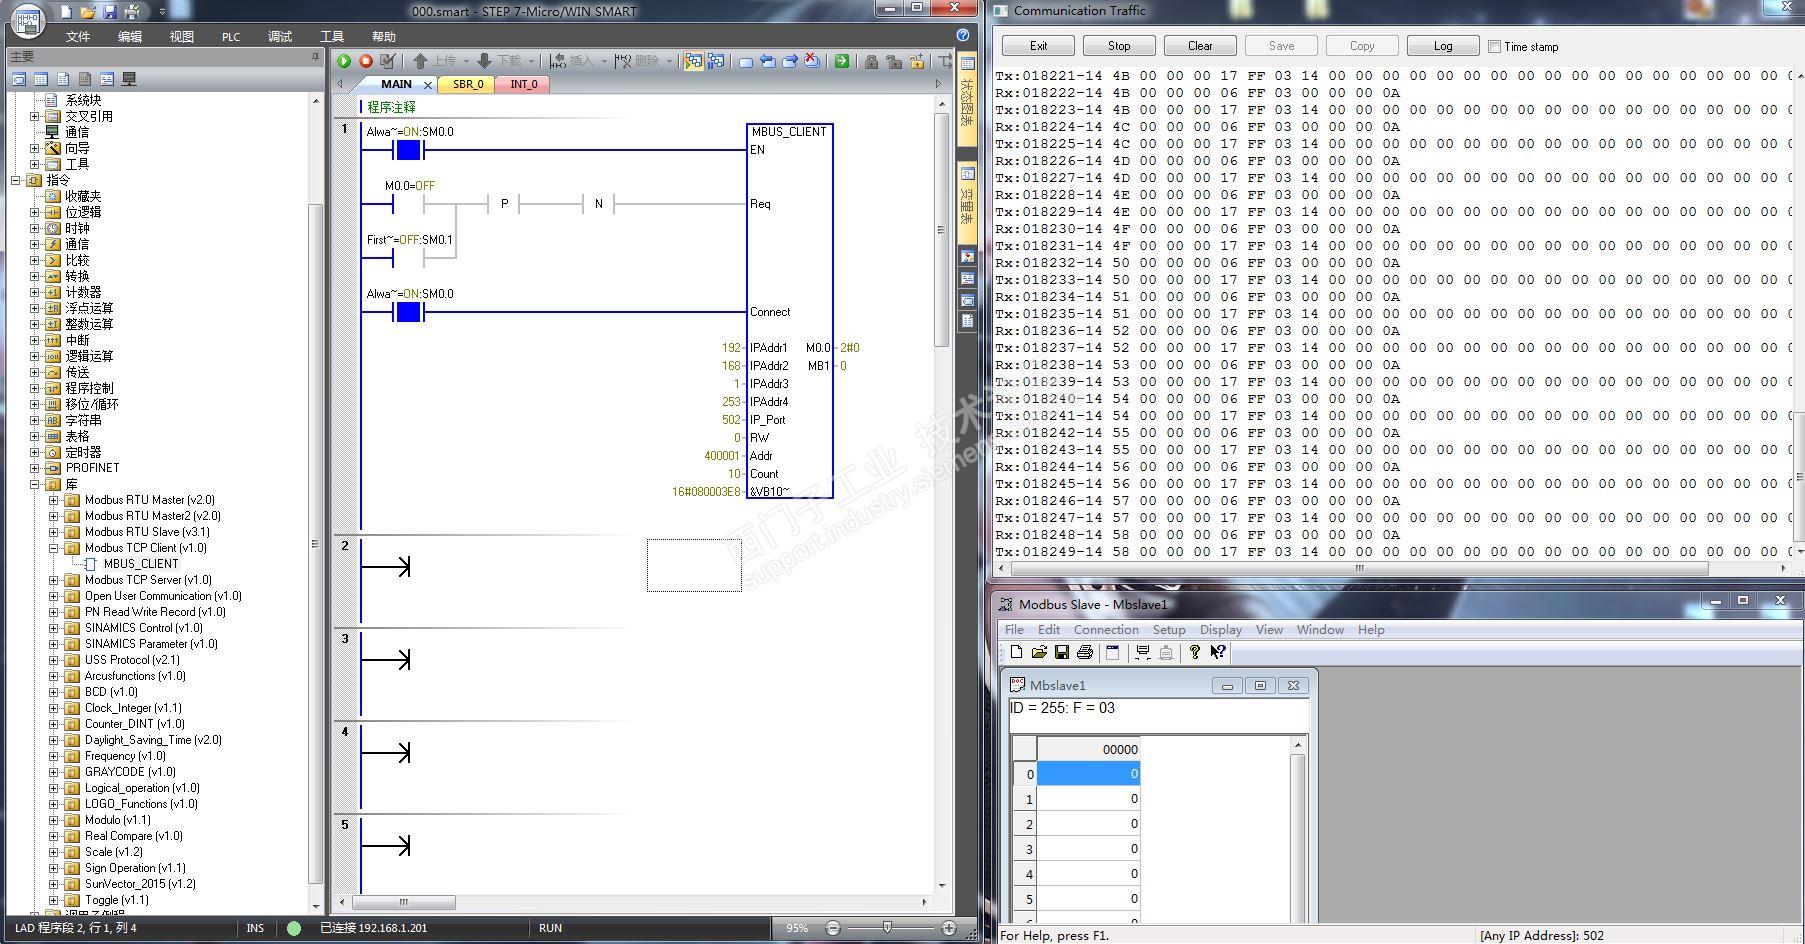This screenshot has width=1805, height=944.
Task: Click New document icon in Modbus Slave toolbar
Action: point(1016,652)
